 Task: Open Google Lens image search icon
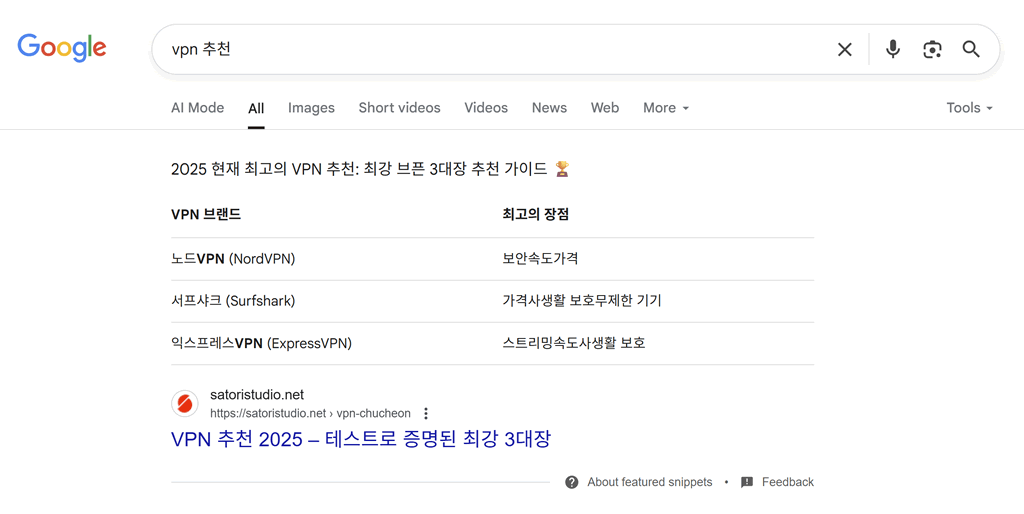(932, 49)
